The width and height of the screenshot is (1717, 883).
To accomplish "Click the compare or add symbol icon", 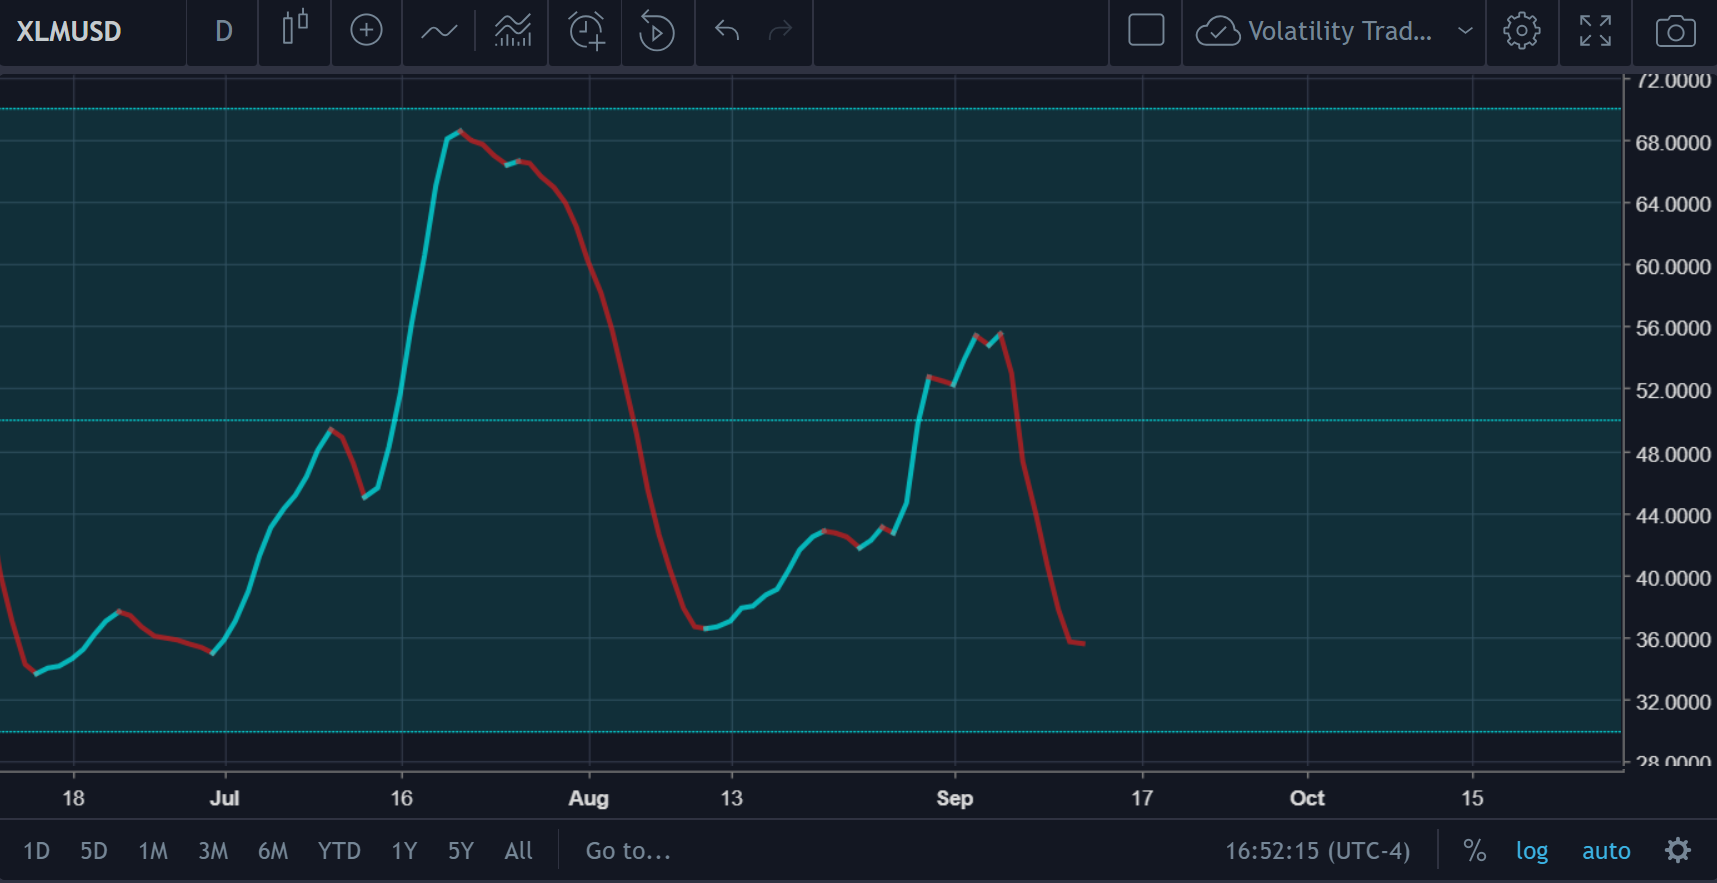I will point(367,31).
